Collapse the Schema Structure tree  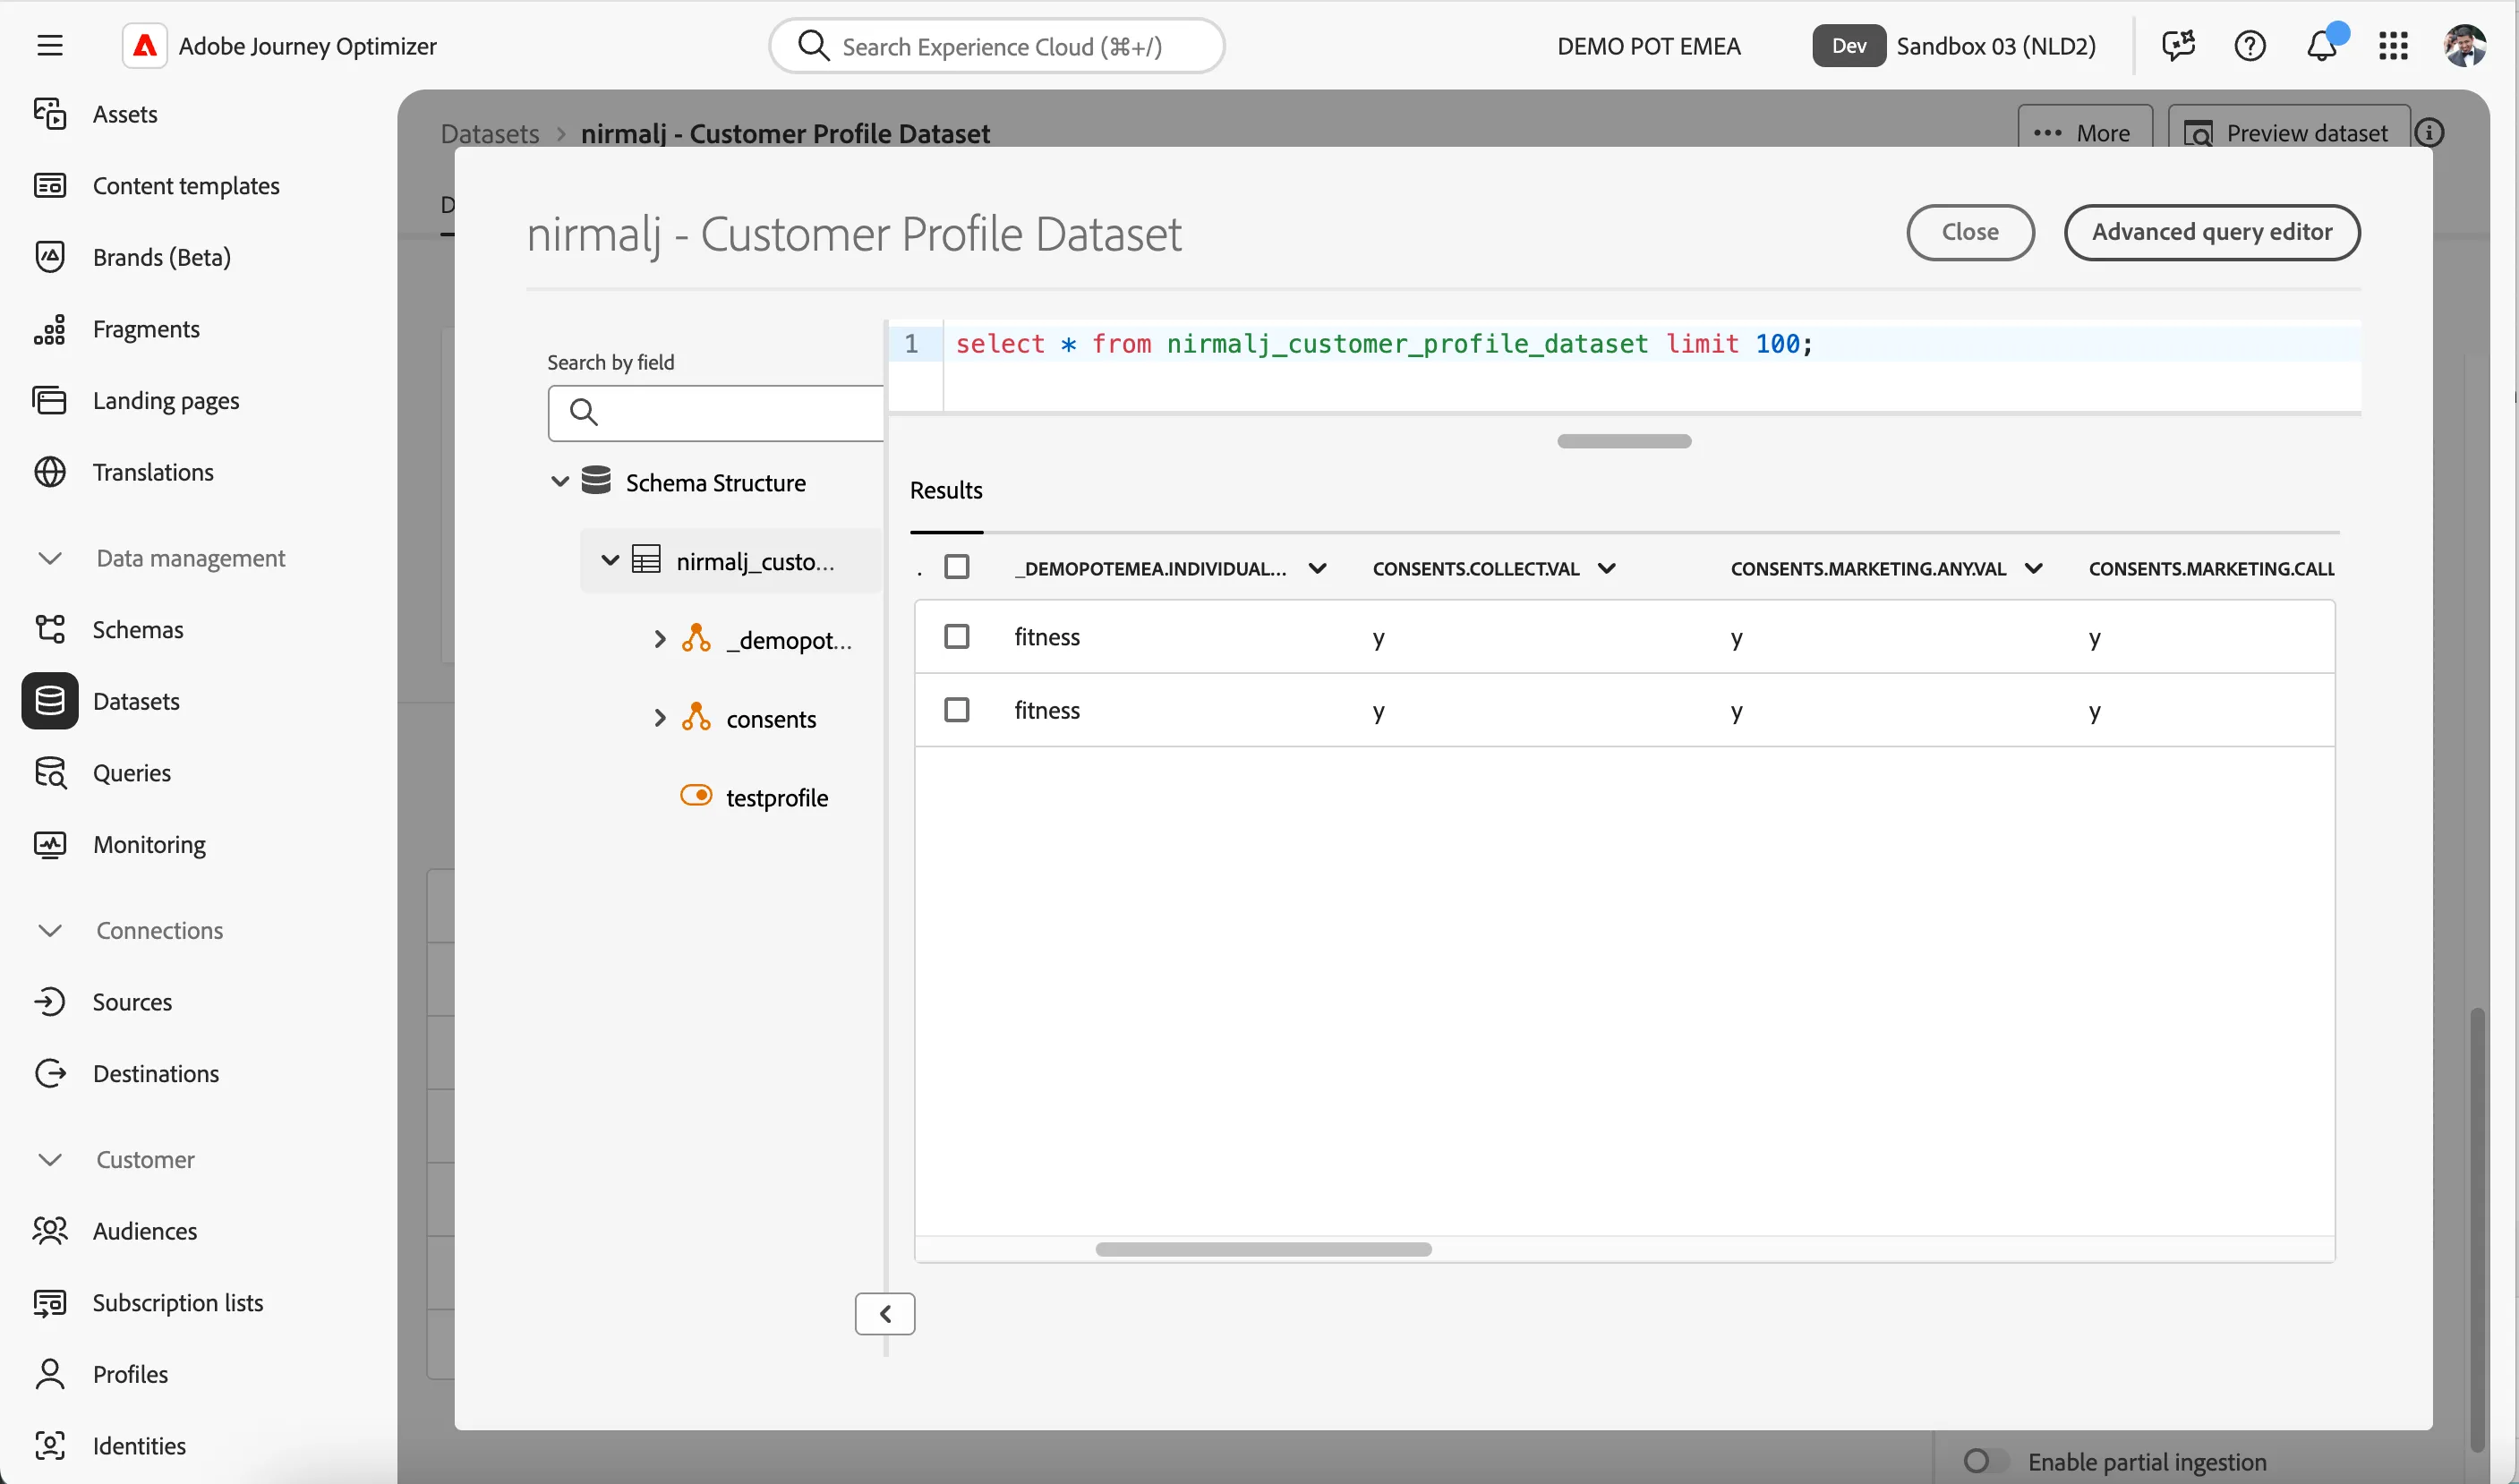[x=560, y=482]
